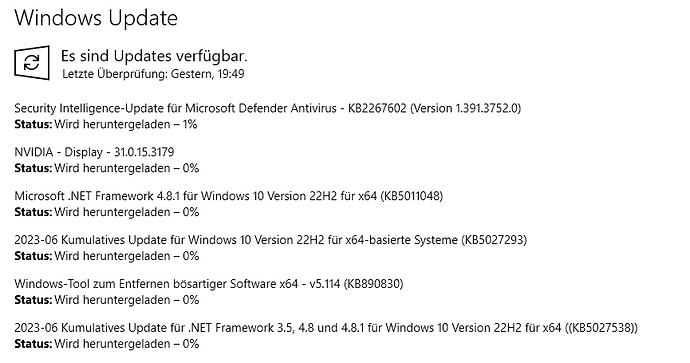The width and height of the screenshot is (690, 363).
Task: Click the status line under KB890830
Action: [x=106, y=300]
